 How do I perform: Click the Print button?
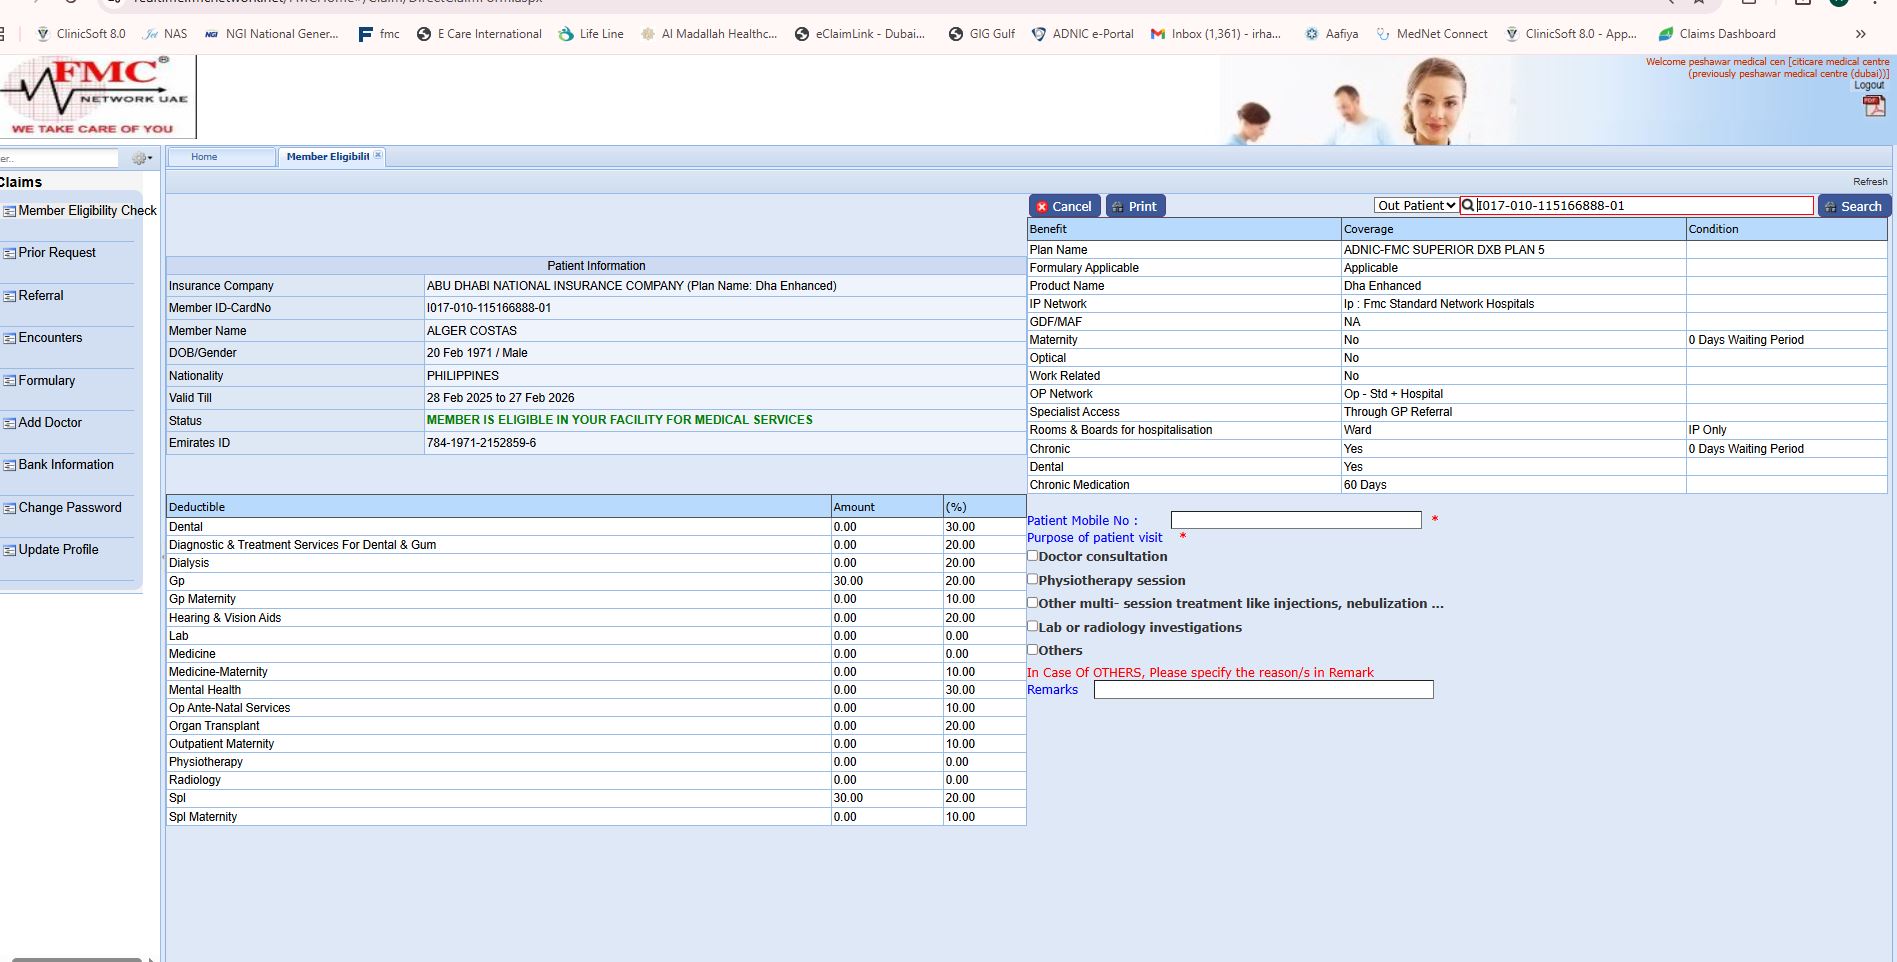pyautogui.click(x=1135, y=206)
